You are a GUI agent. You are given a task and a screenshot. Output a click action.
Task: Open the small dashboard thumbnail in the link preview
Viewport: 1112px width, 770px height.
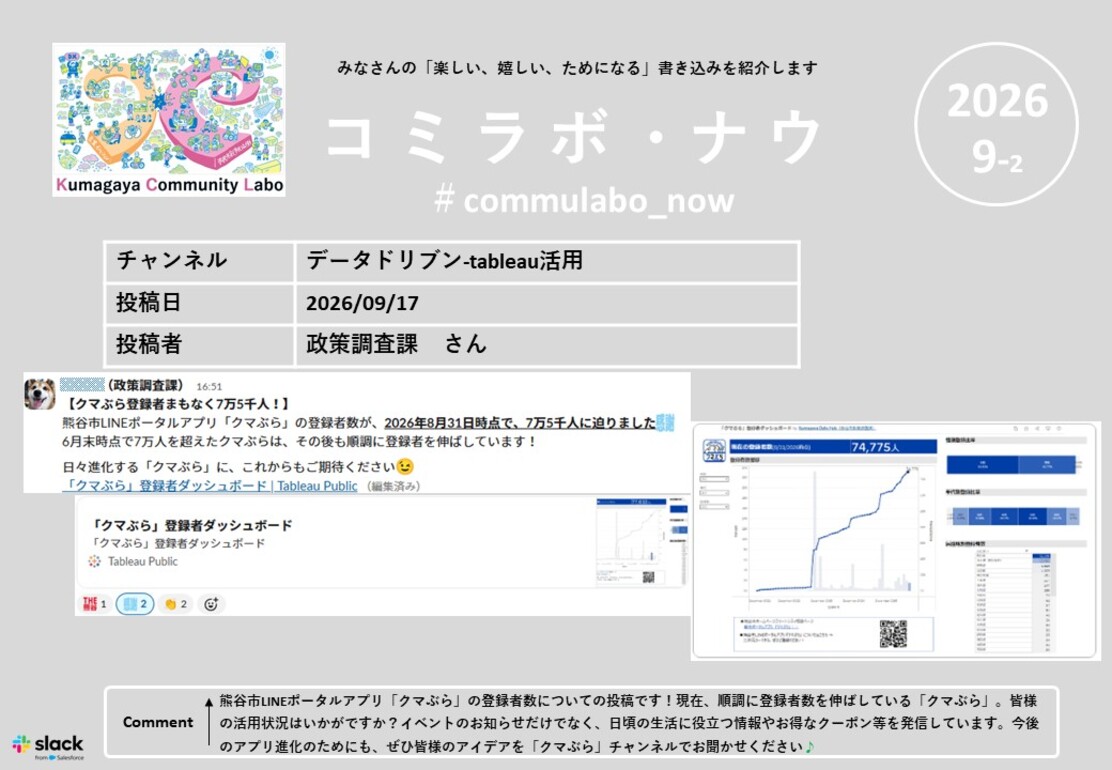click(642, 541)
